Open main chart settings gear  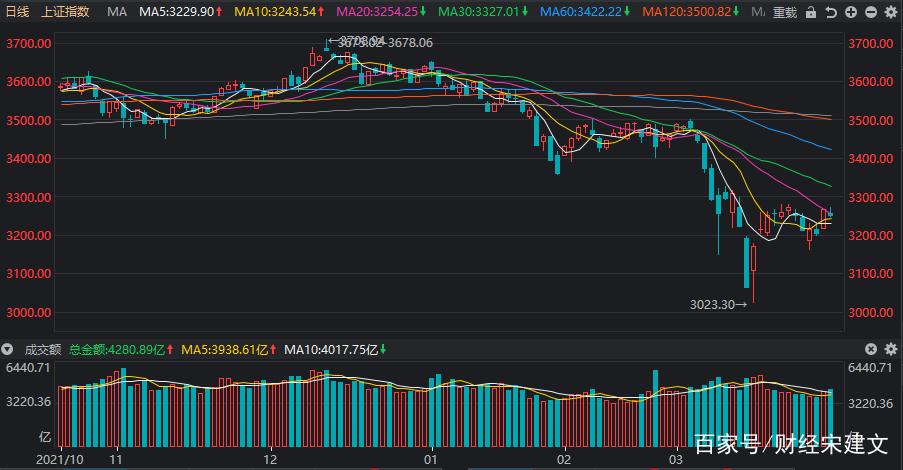coord(888,12)
